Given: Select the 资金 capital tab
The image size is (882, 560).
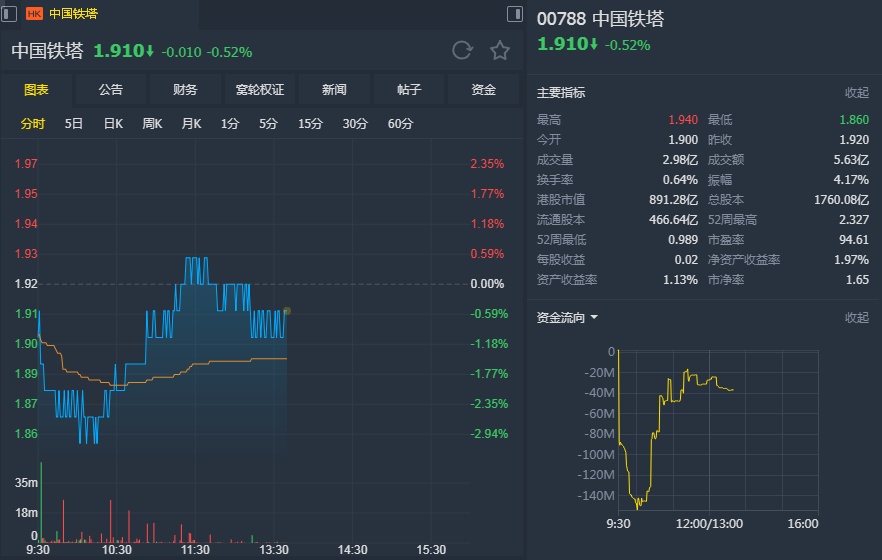Looking at the screenshot, I should pyautogui.click(x=484, y=90).
